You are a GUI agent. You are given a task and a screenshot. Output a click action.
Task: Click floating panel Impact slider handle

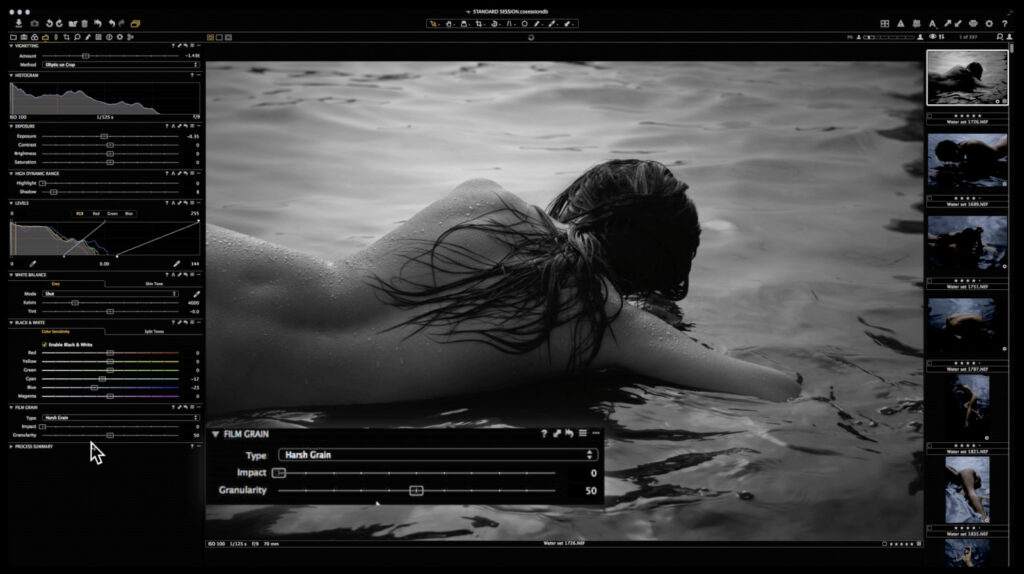279,473
